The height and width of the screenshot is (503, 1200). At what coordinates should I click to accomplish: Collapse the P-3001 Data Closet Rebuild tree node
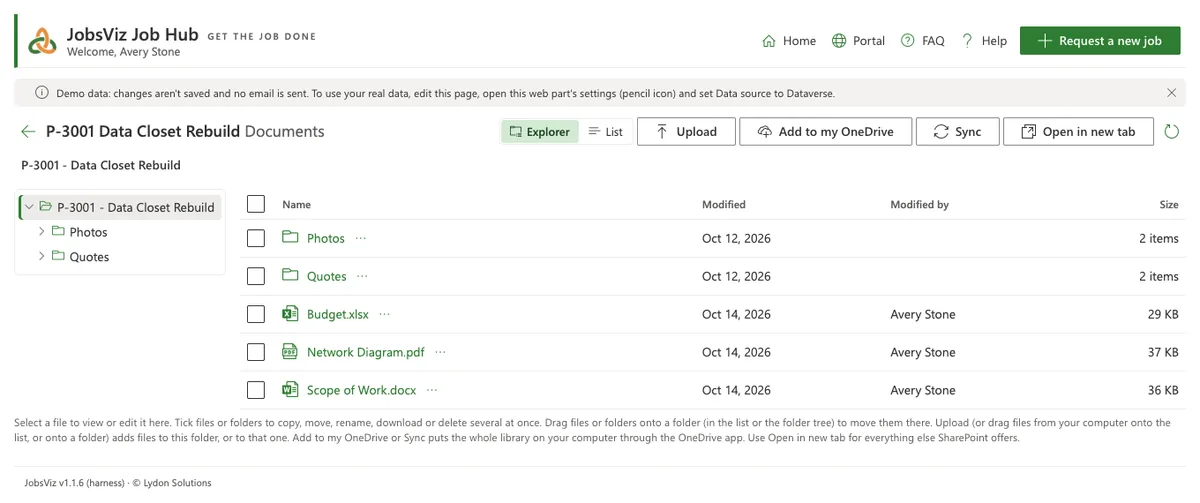point(29,207)
